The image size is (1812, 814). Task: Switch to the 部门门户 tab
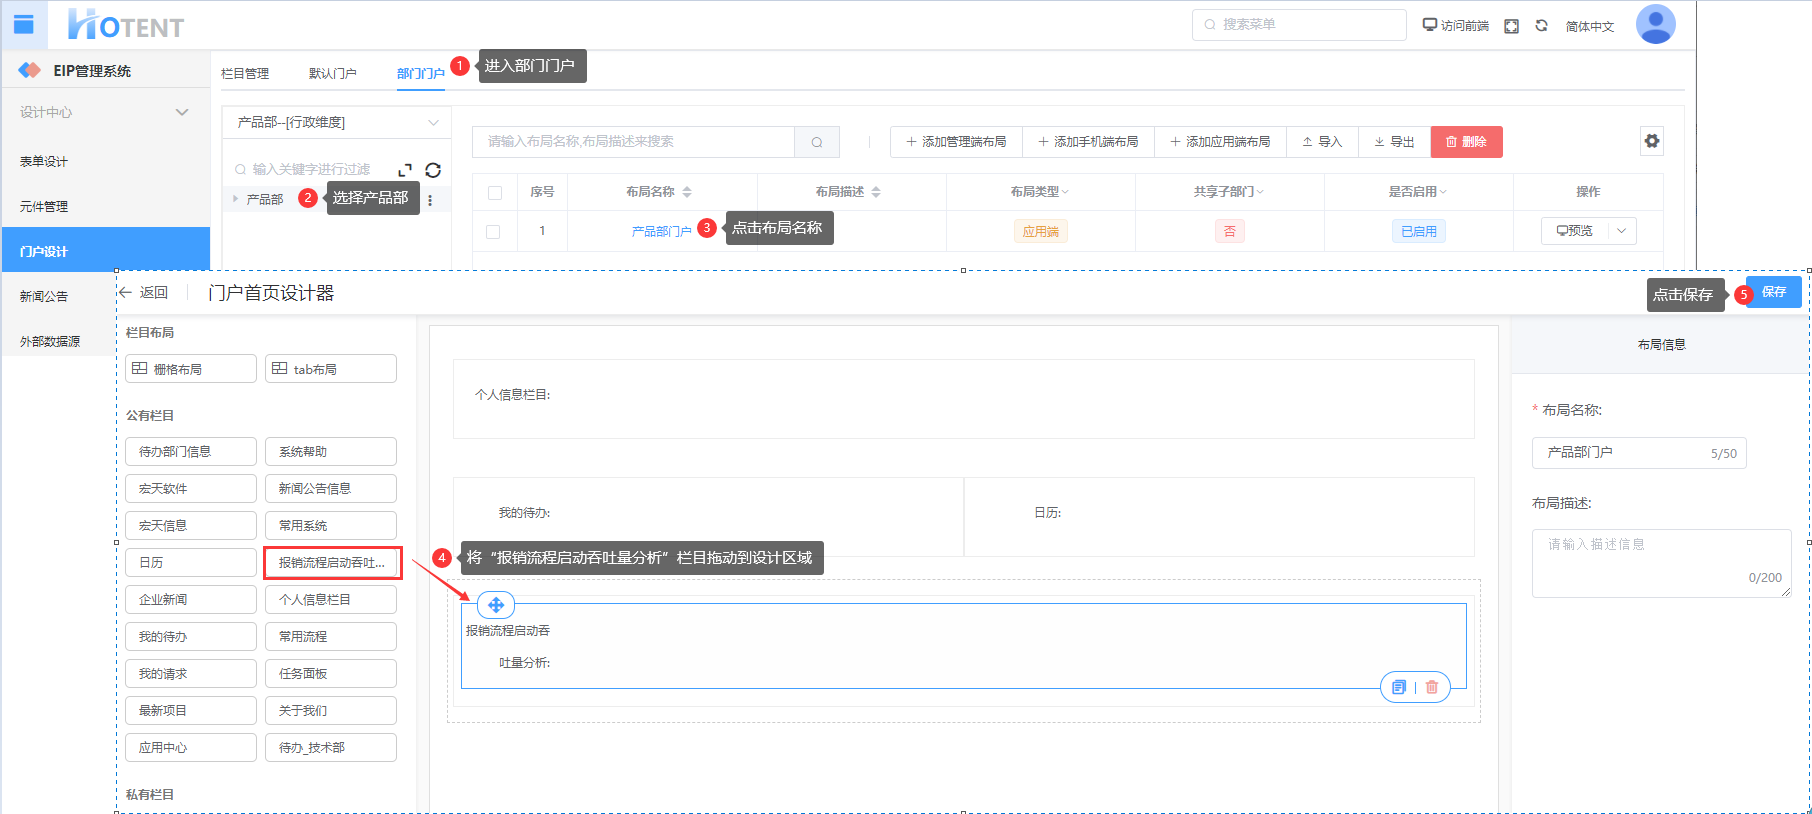click(421, 74)
